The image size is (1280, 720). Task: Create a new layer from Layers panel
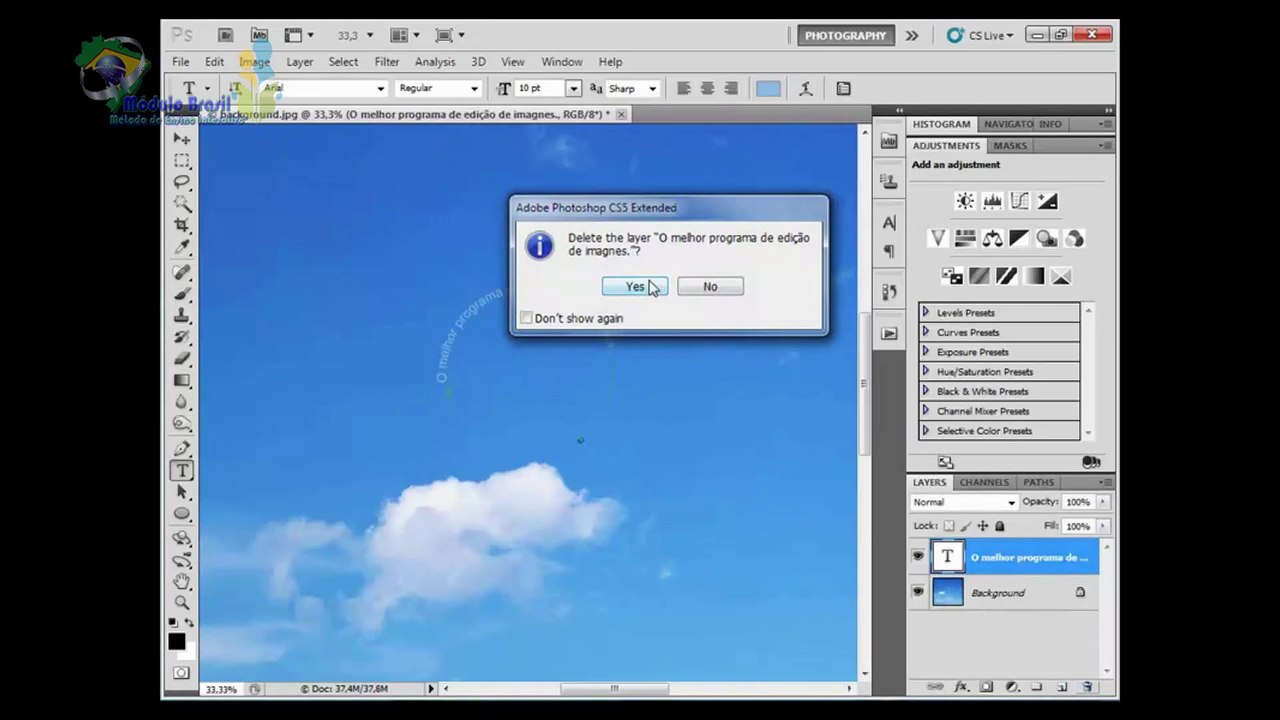pos(1062,687)
